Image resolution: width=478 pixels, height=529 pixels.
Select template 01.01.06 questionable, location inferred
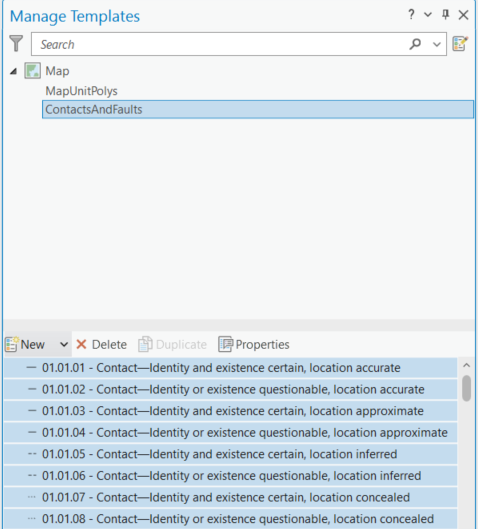coord(230,476)
